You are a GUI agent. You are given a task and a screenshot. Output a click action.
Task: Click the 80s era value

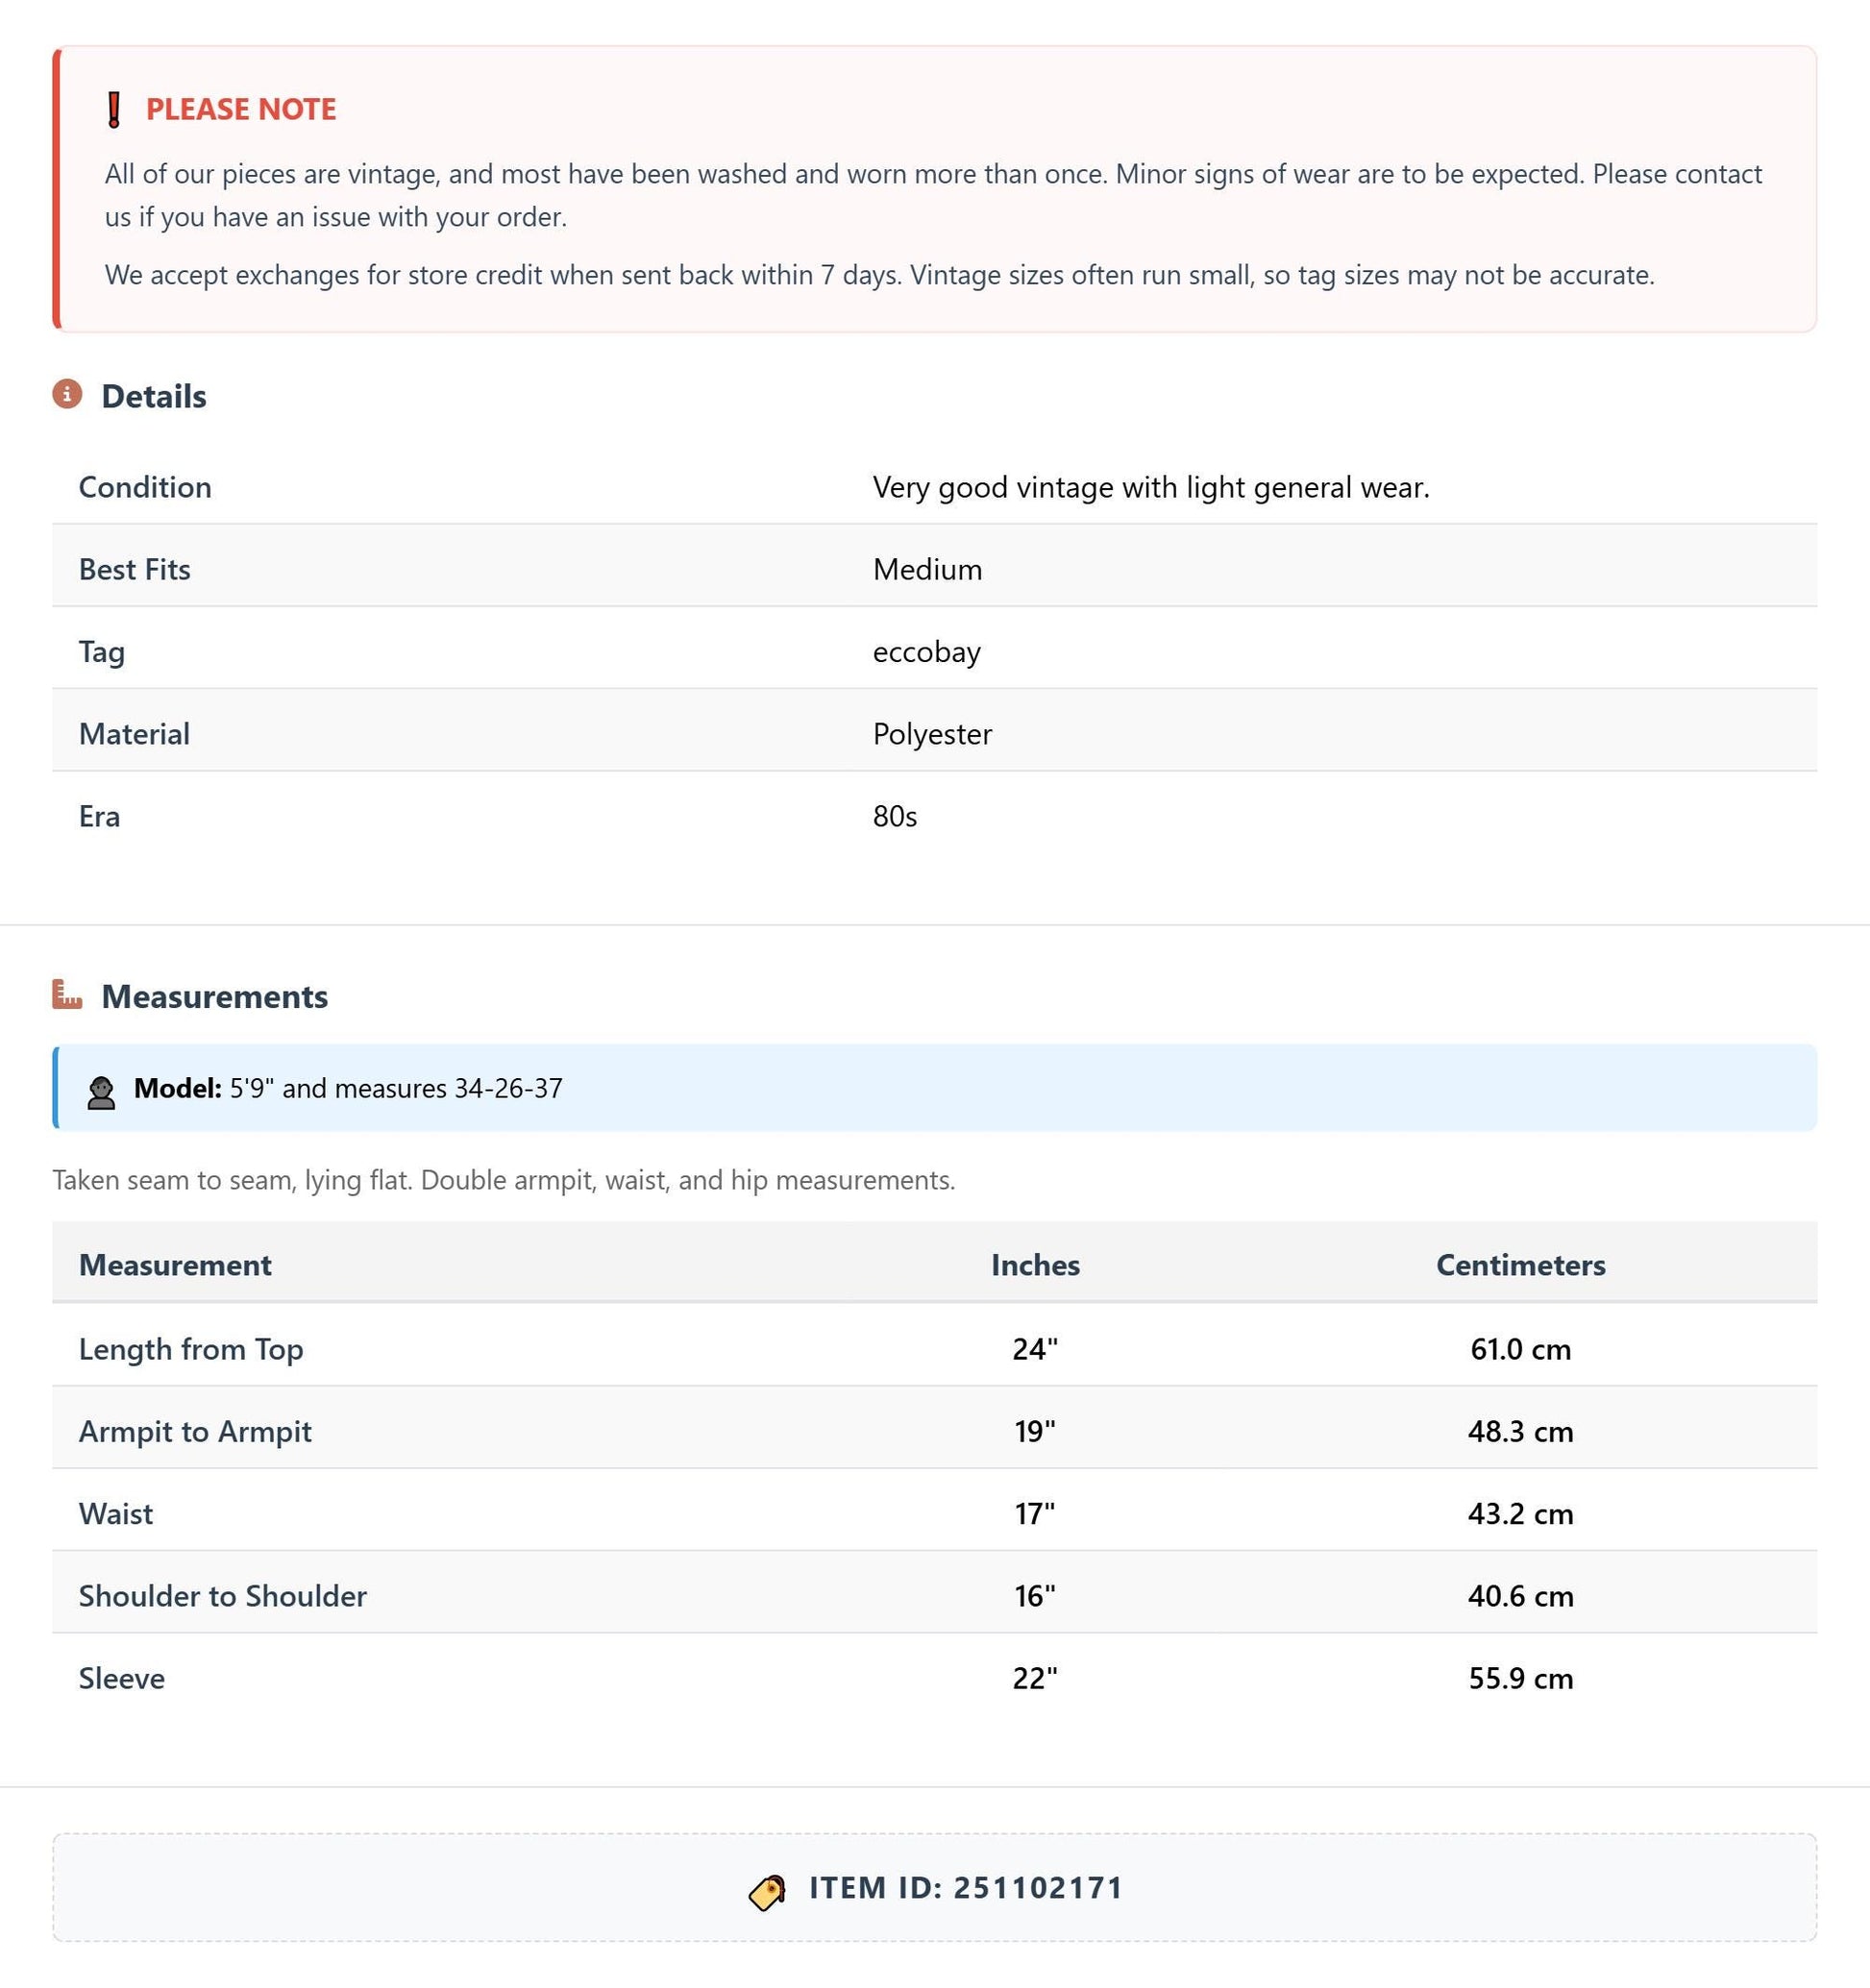895,816
